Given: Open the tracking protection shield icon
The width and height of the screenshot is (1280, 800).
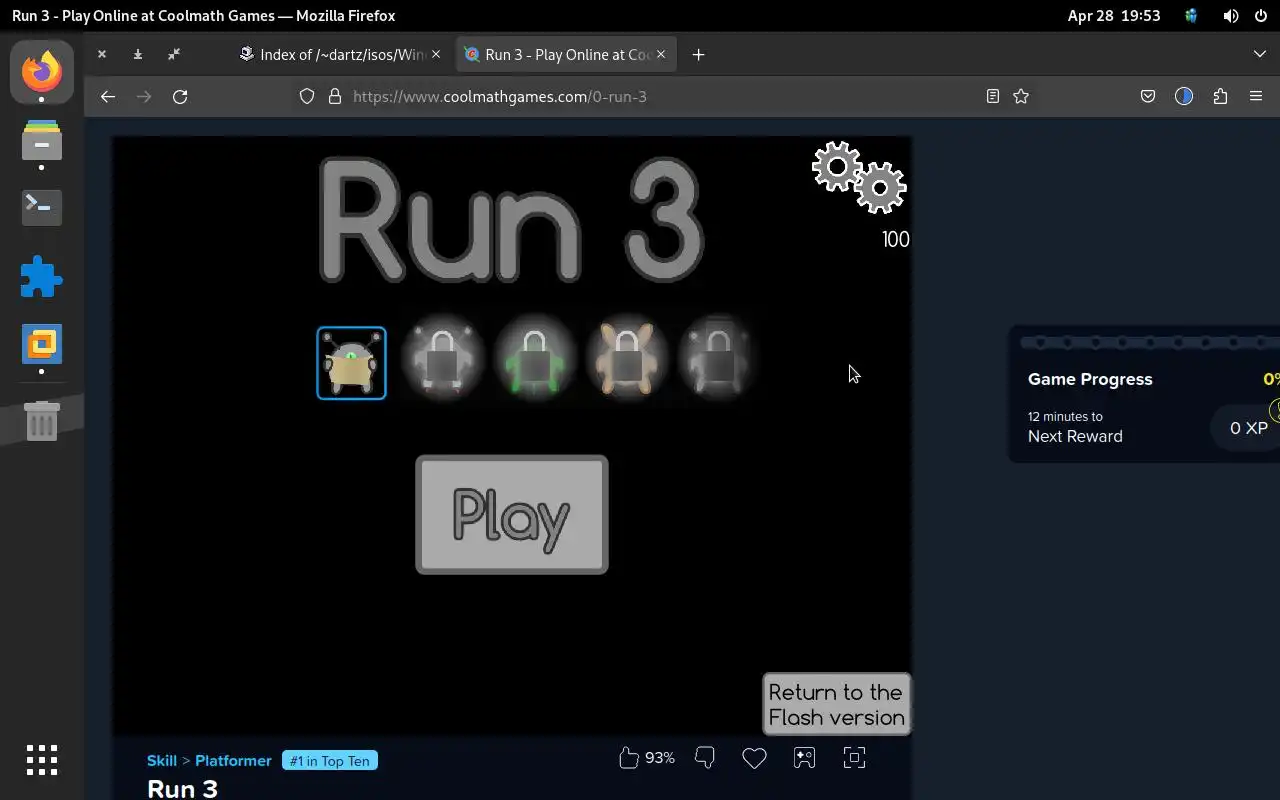Looking at the screenshot, I should (307, 97).
